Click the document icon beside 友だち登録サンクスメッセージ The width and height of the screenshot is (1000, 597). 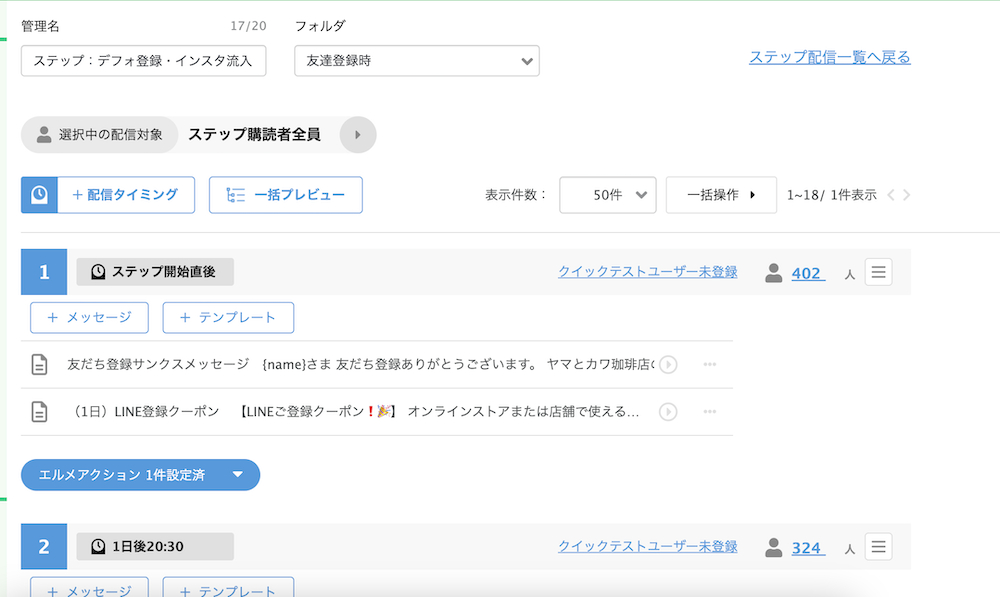[x=39, y=365]
